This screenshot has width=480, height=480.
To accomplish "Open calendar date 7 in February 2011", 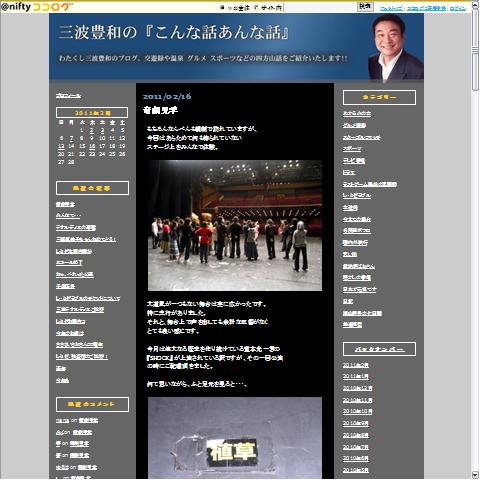I will (71, 138).
